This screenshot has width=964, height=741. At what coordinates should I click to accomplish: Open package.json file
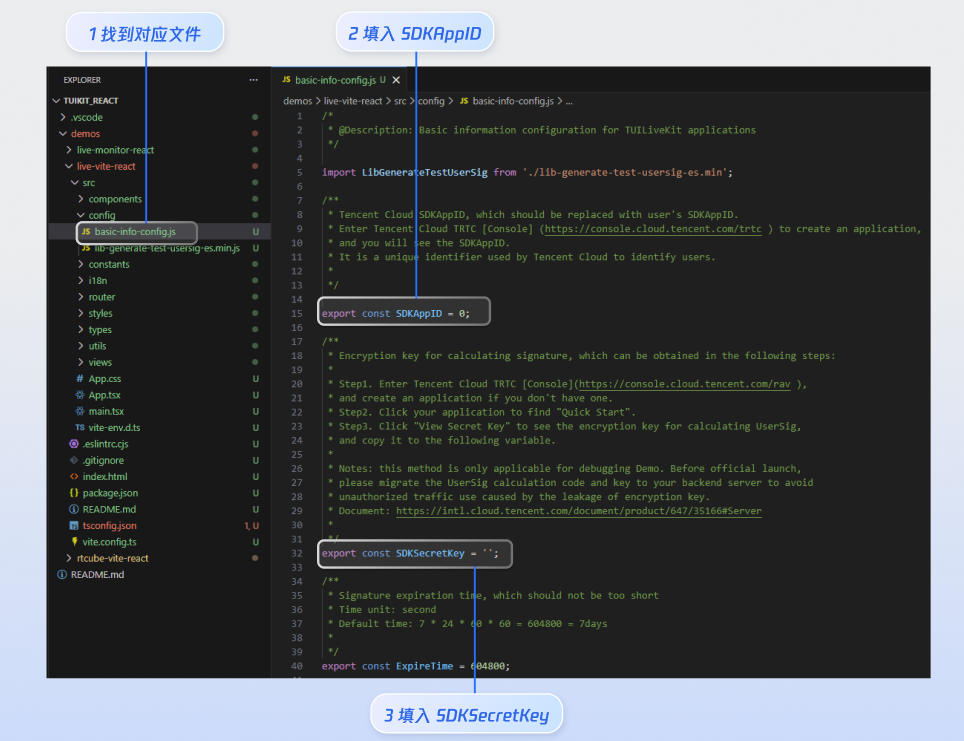(x=110, y=493)
